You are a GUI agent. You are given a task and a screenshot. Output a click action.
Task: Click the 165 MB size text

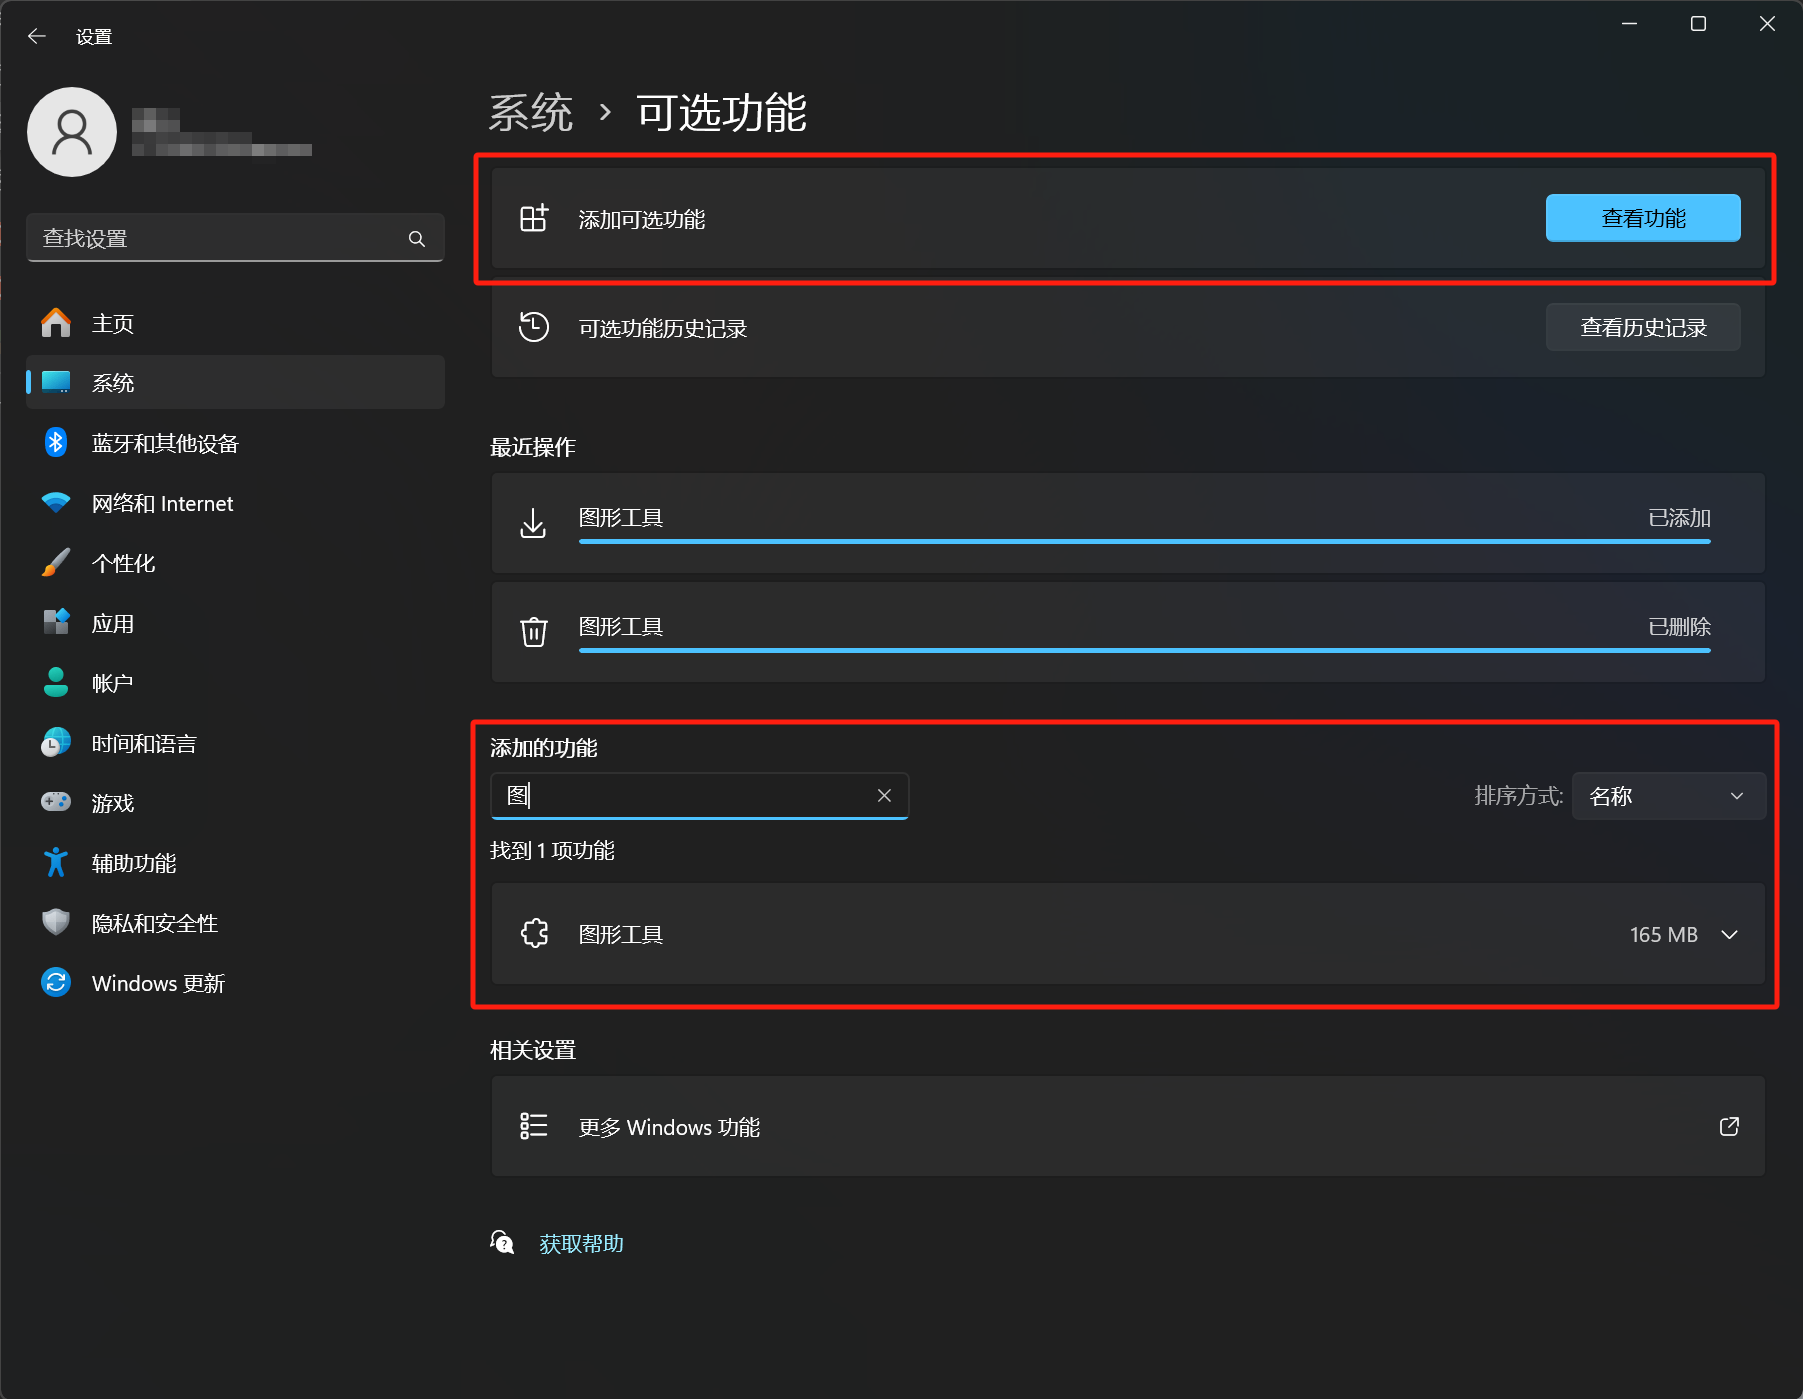tap(1664, 934)
